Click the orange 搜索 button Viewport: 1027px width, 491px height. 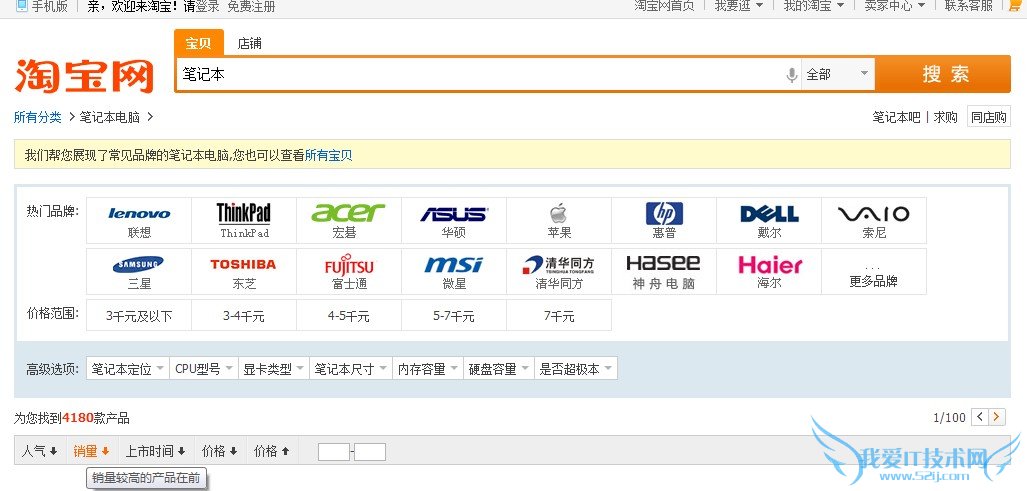point(944,74)
